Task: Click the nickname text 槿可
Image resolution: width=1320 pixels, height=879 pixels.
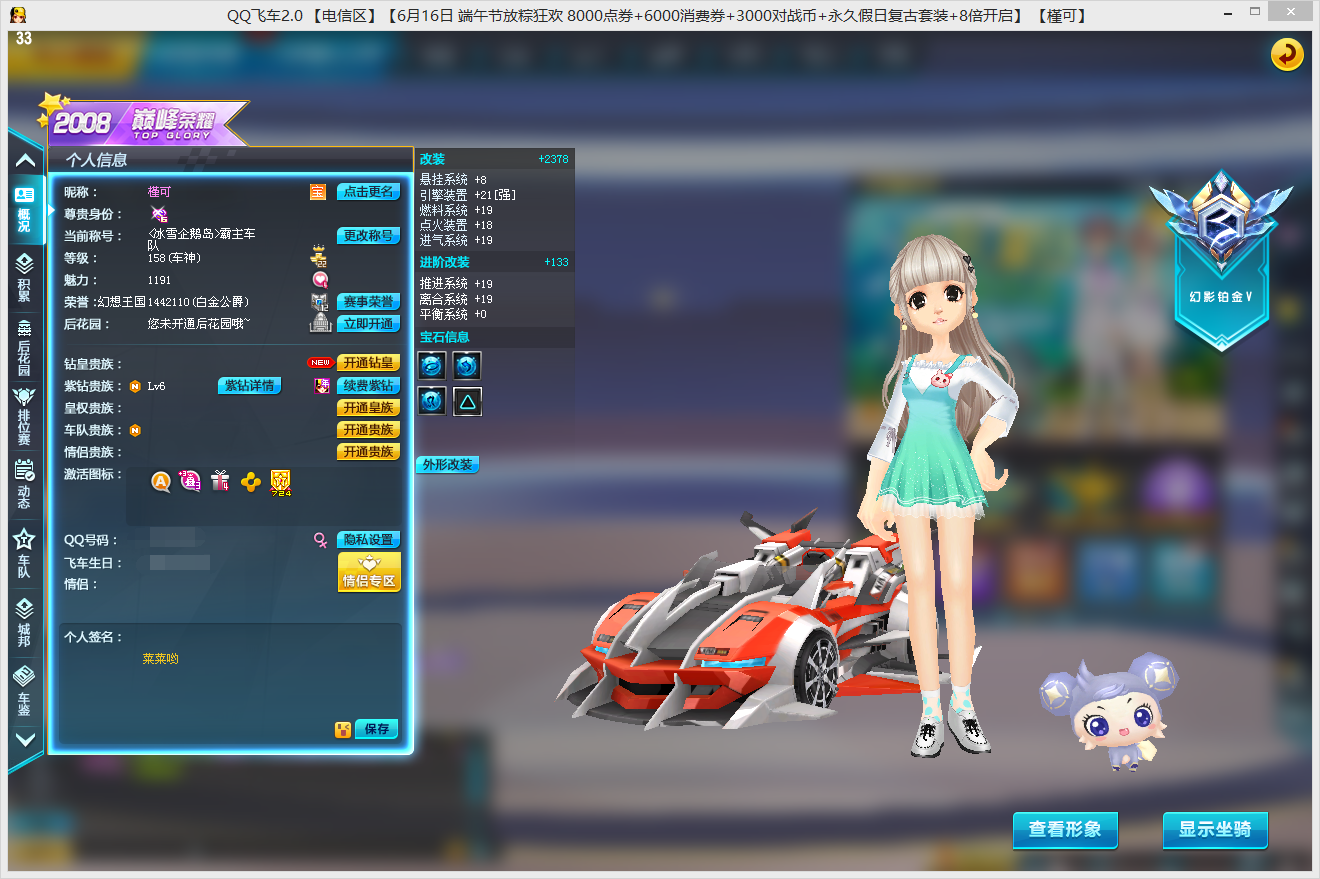Action: [x=160, y=192]
